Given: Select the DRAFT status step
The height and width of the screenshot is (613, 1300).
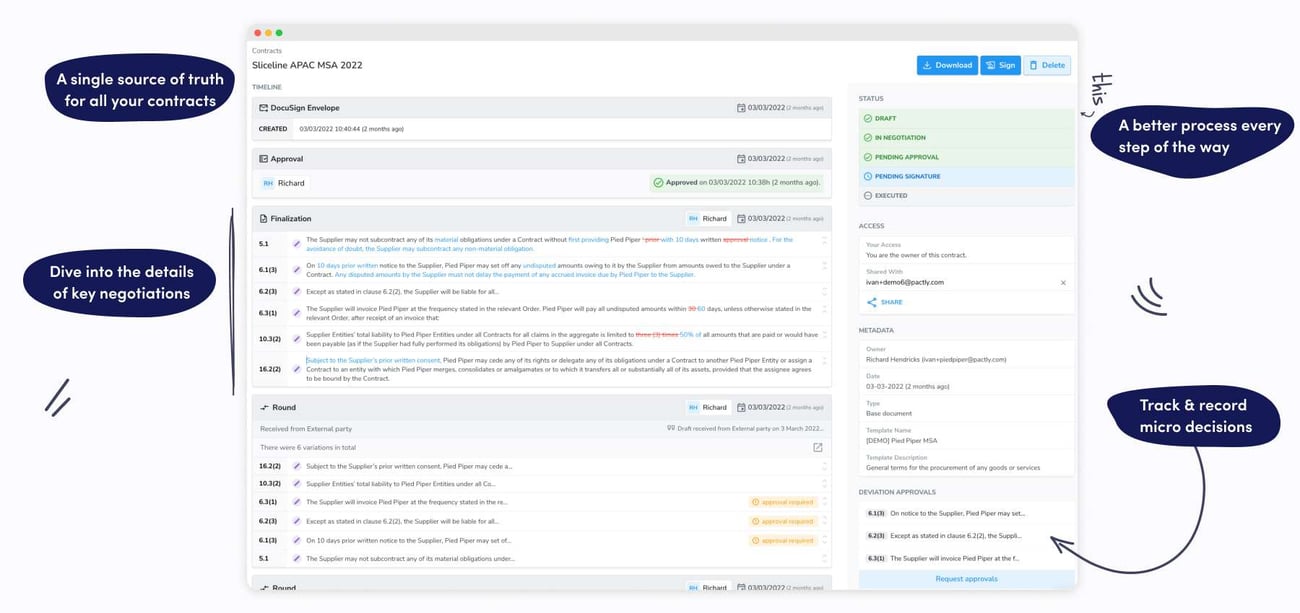Looking at the screenshot, I should pyautogui.click(x=966, y=118).
